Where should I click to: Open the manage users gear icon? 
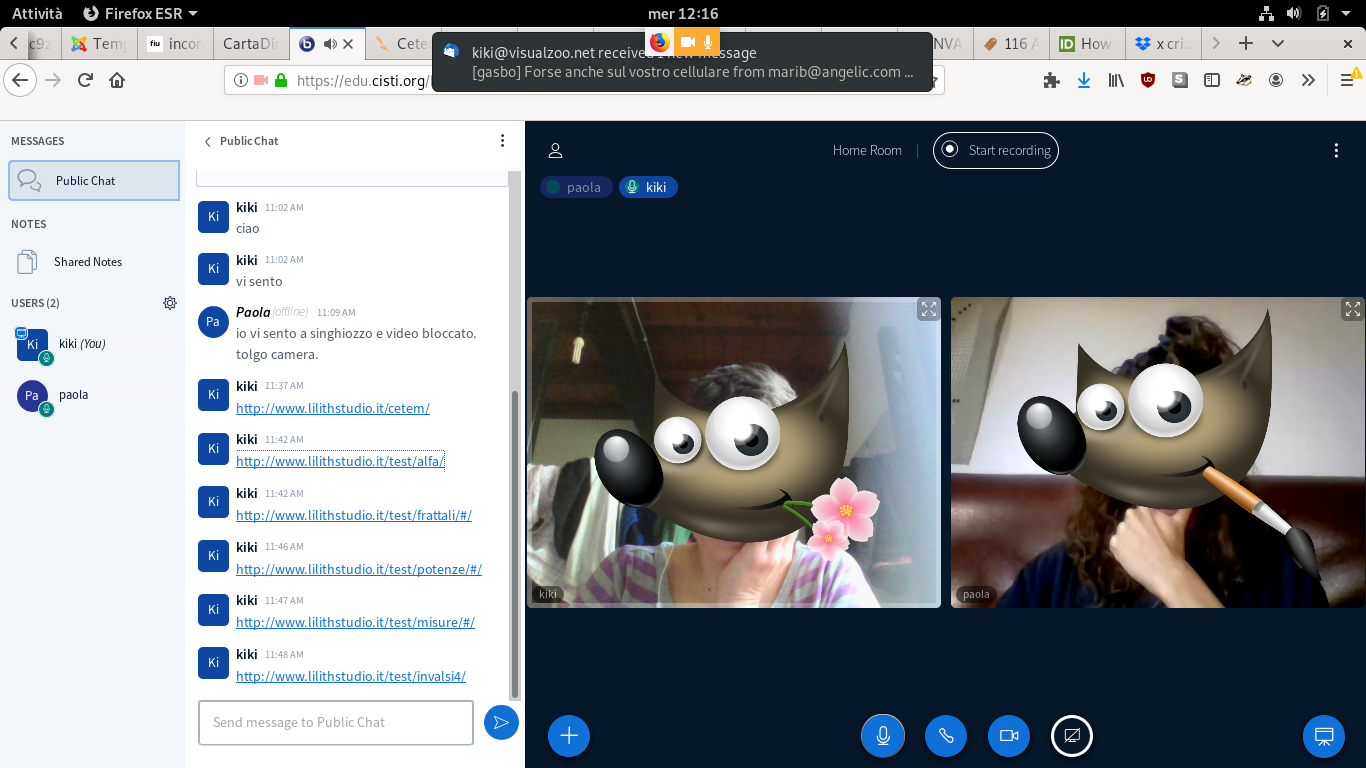pyautogui.click(x=170, y=303)
